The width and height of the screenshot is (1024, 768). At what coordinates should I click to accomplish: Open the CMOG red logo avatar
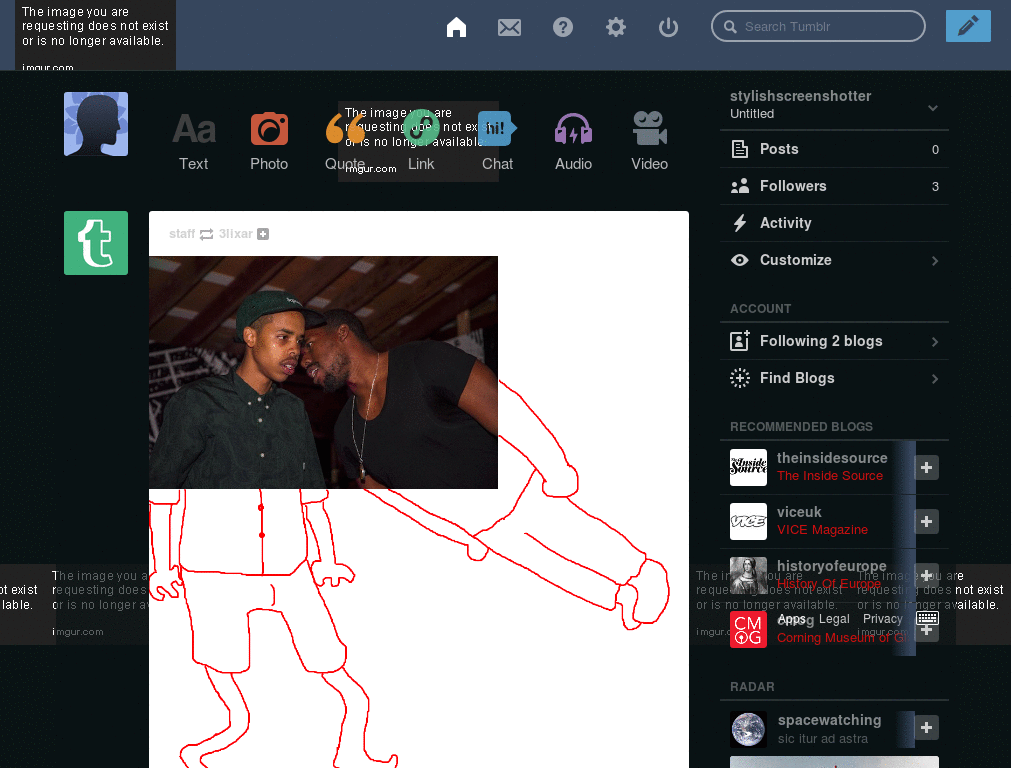[748, 630]
